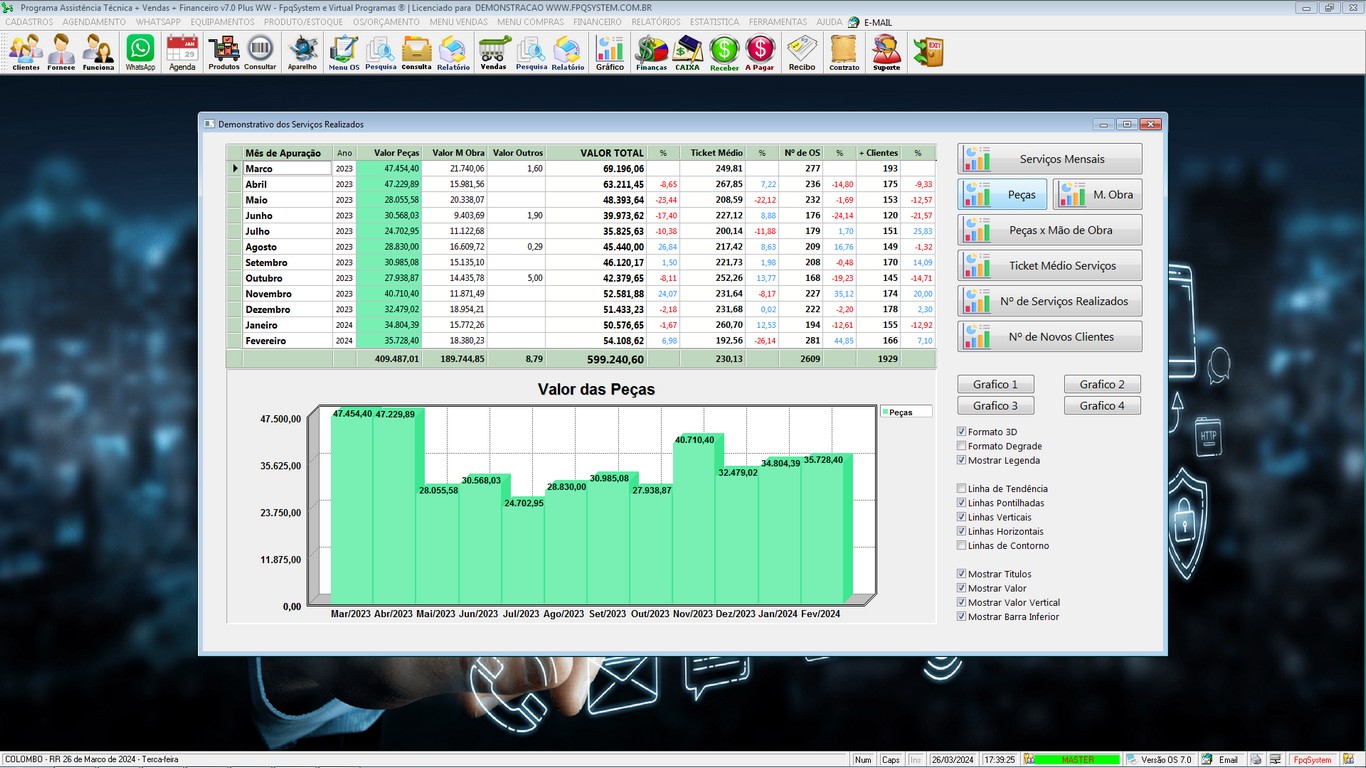The height and width of the screenshot is (768, 1366).
Task: Toggle the Linhas Verticais checkbox
Action: [x=962, y=517]
